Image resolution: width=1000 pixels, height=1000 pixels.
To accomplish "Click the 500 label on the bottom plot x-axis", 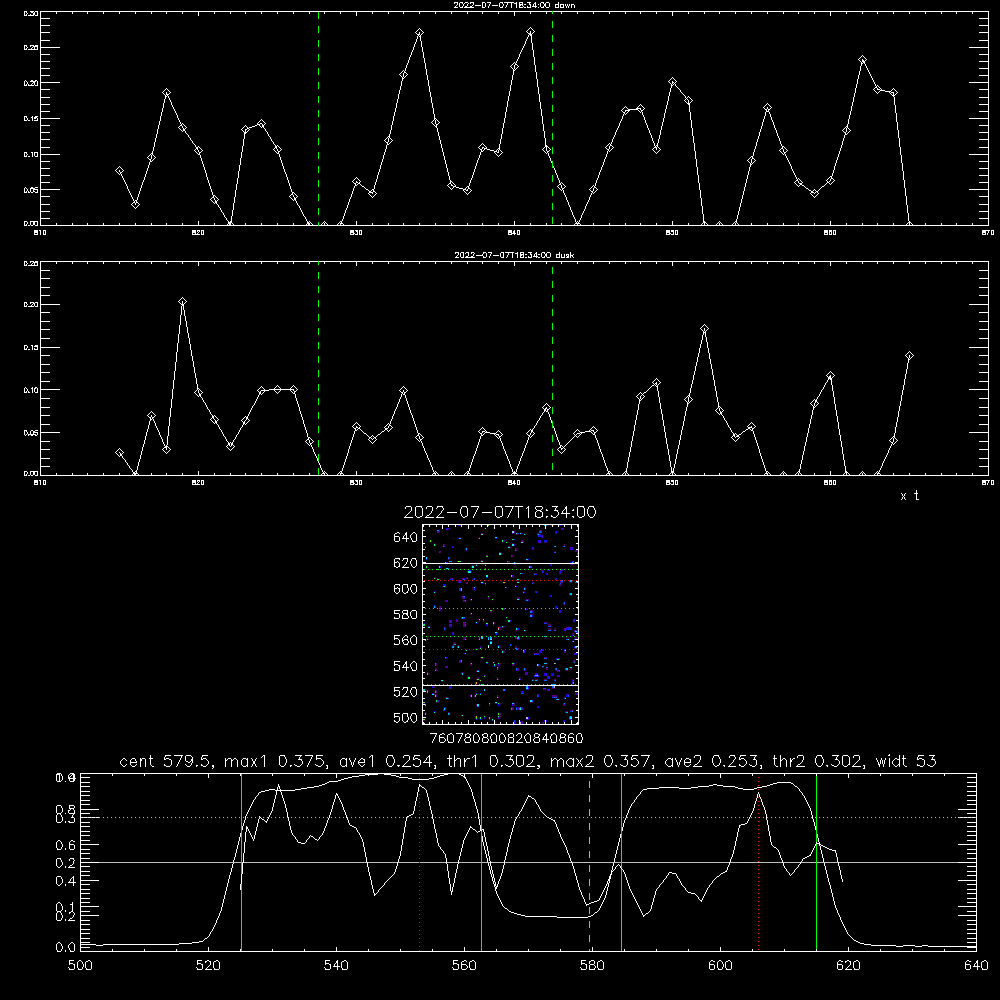I will 80,966.
